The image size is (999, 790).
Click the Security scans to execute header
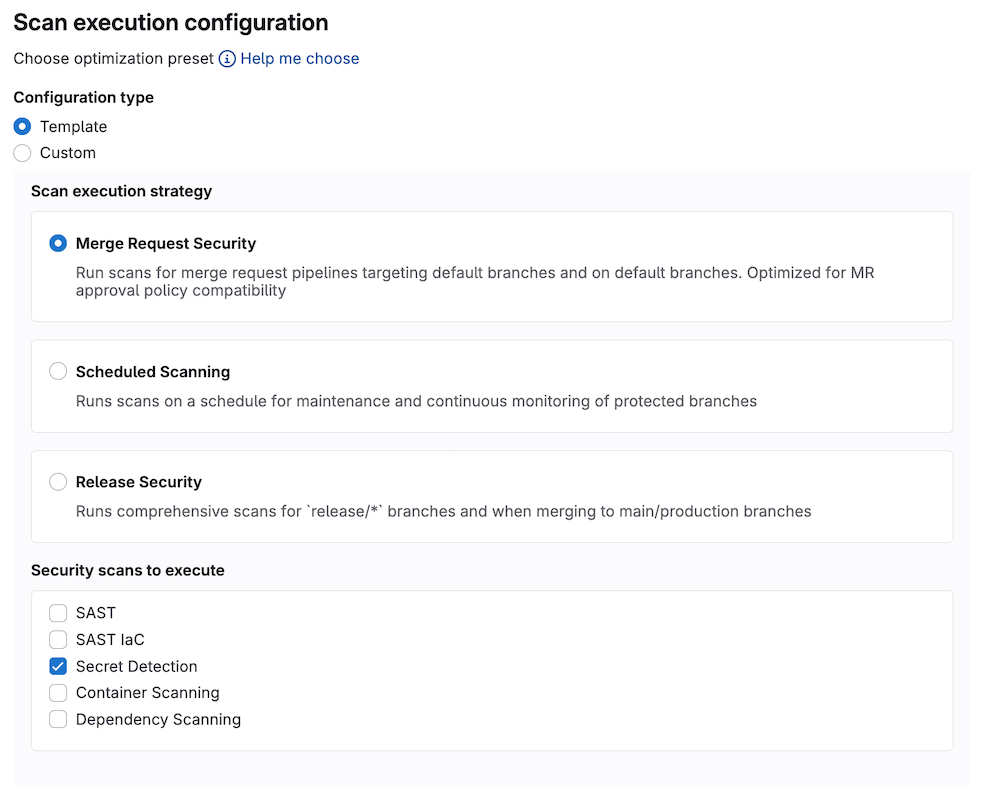point(128,570)
